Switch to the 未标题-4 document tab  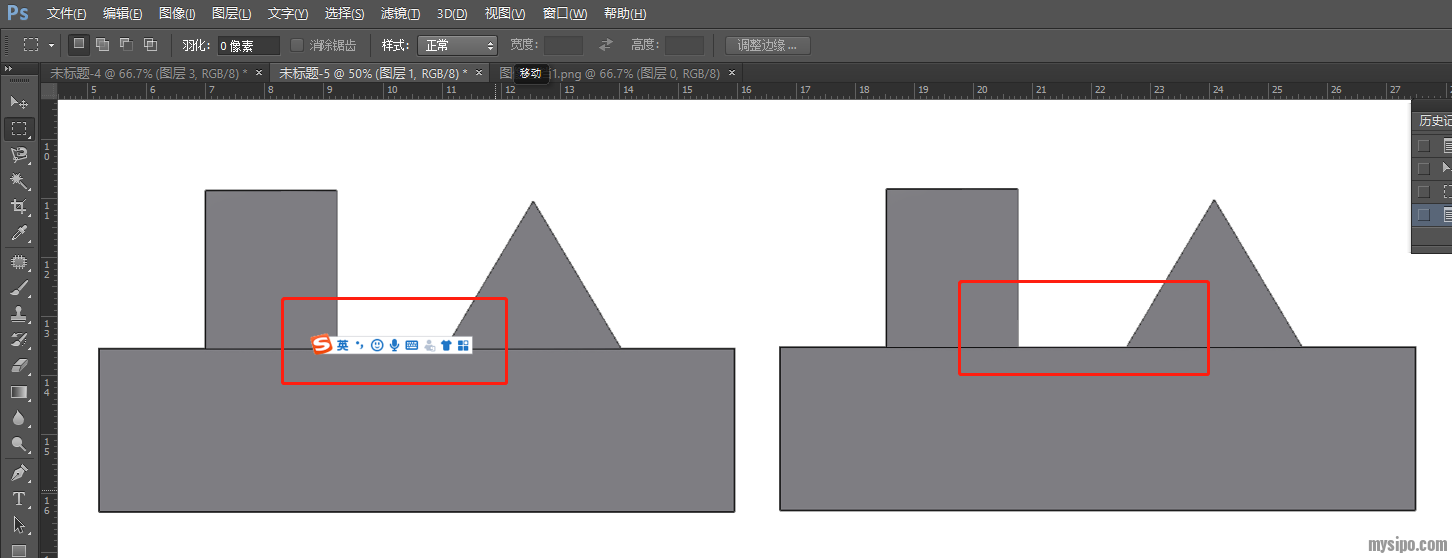click(148, 73)
